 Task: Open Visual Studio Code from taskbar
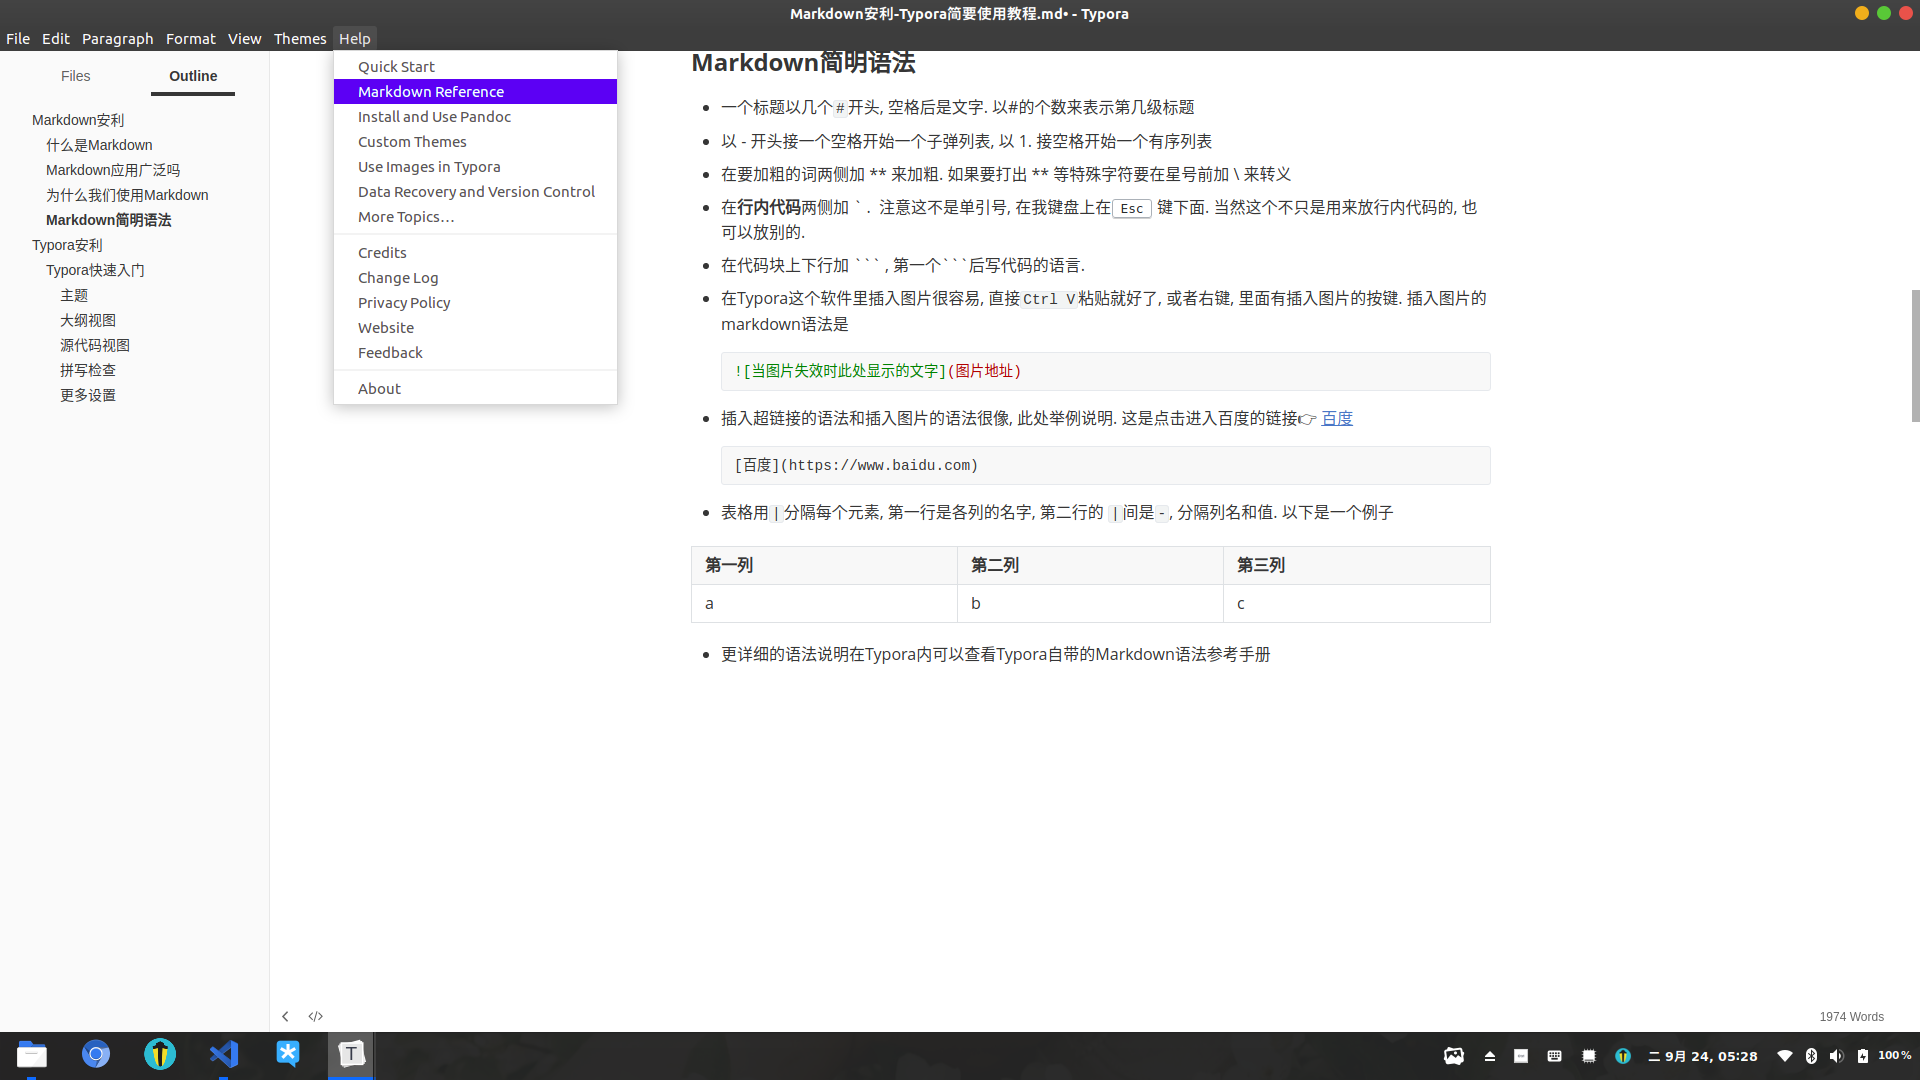224,1054
